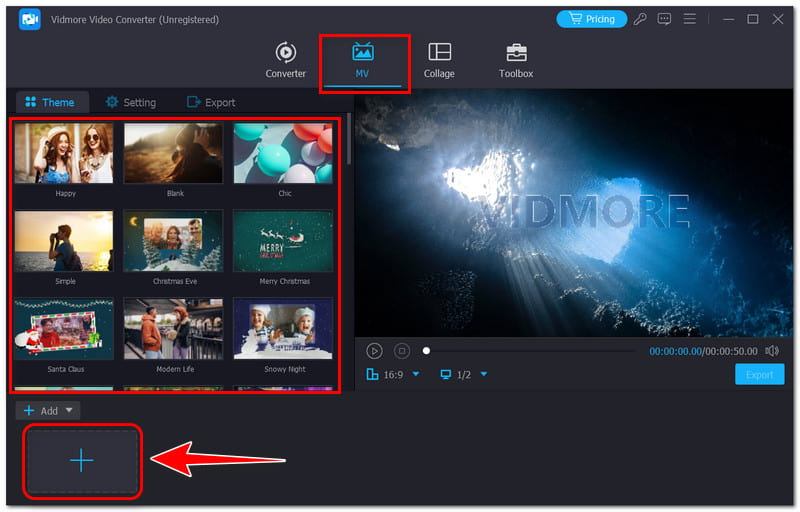This screenshot has width=800, height=512.
Task: Switch to the MV tab
Action: (362, 61)
